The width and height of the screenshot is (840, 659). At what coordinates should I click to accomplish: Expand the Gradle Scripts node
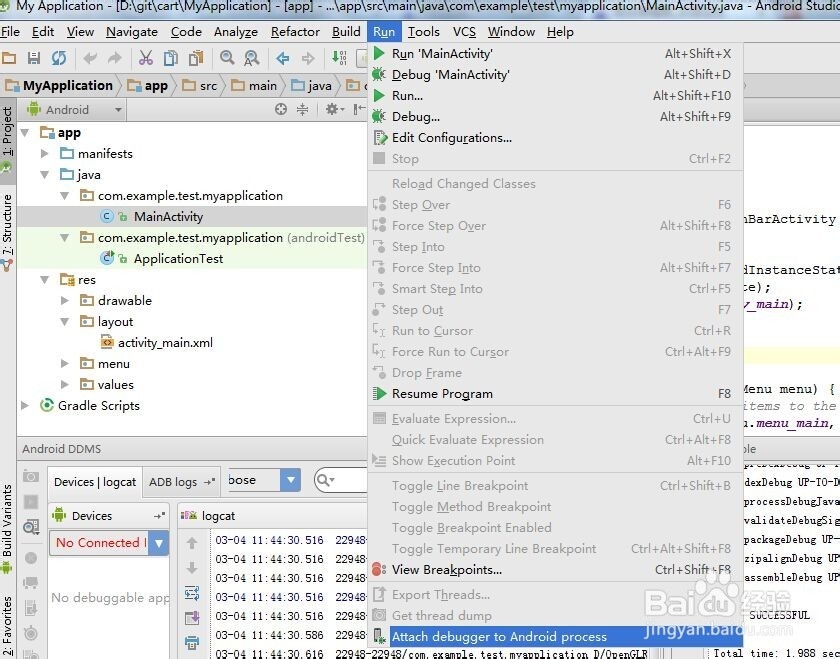(25, 406)
